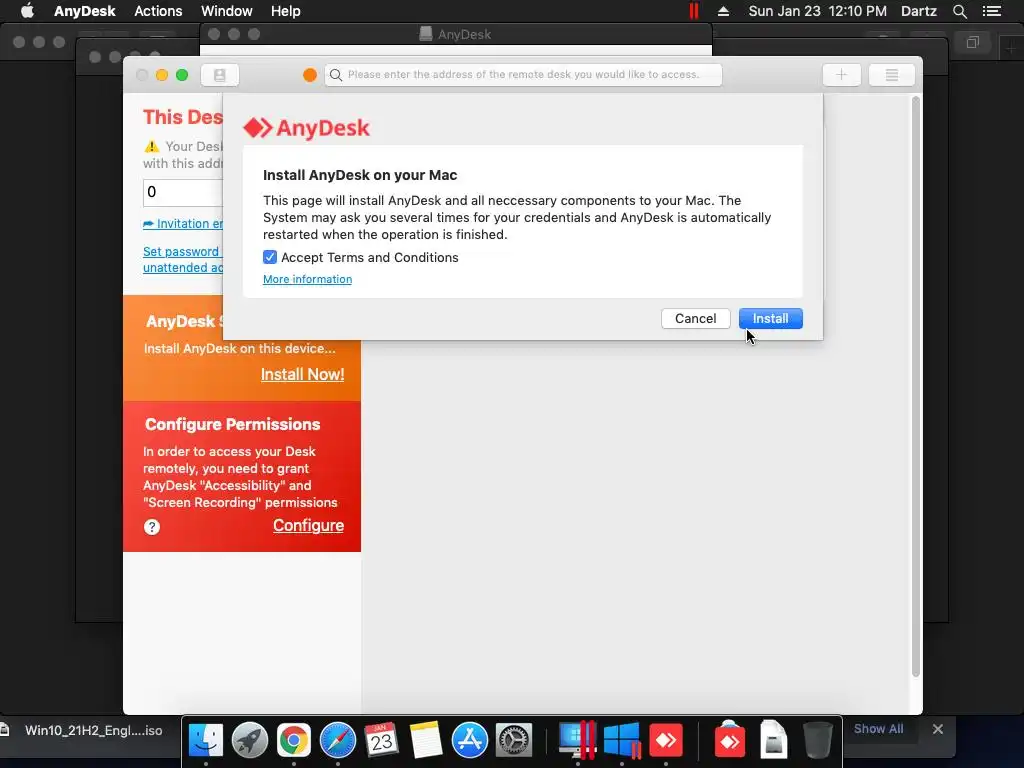
Task: Click the Configure Permissions heading
Action: 232,424
